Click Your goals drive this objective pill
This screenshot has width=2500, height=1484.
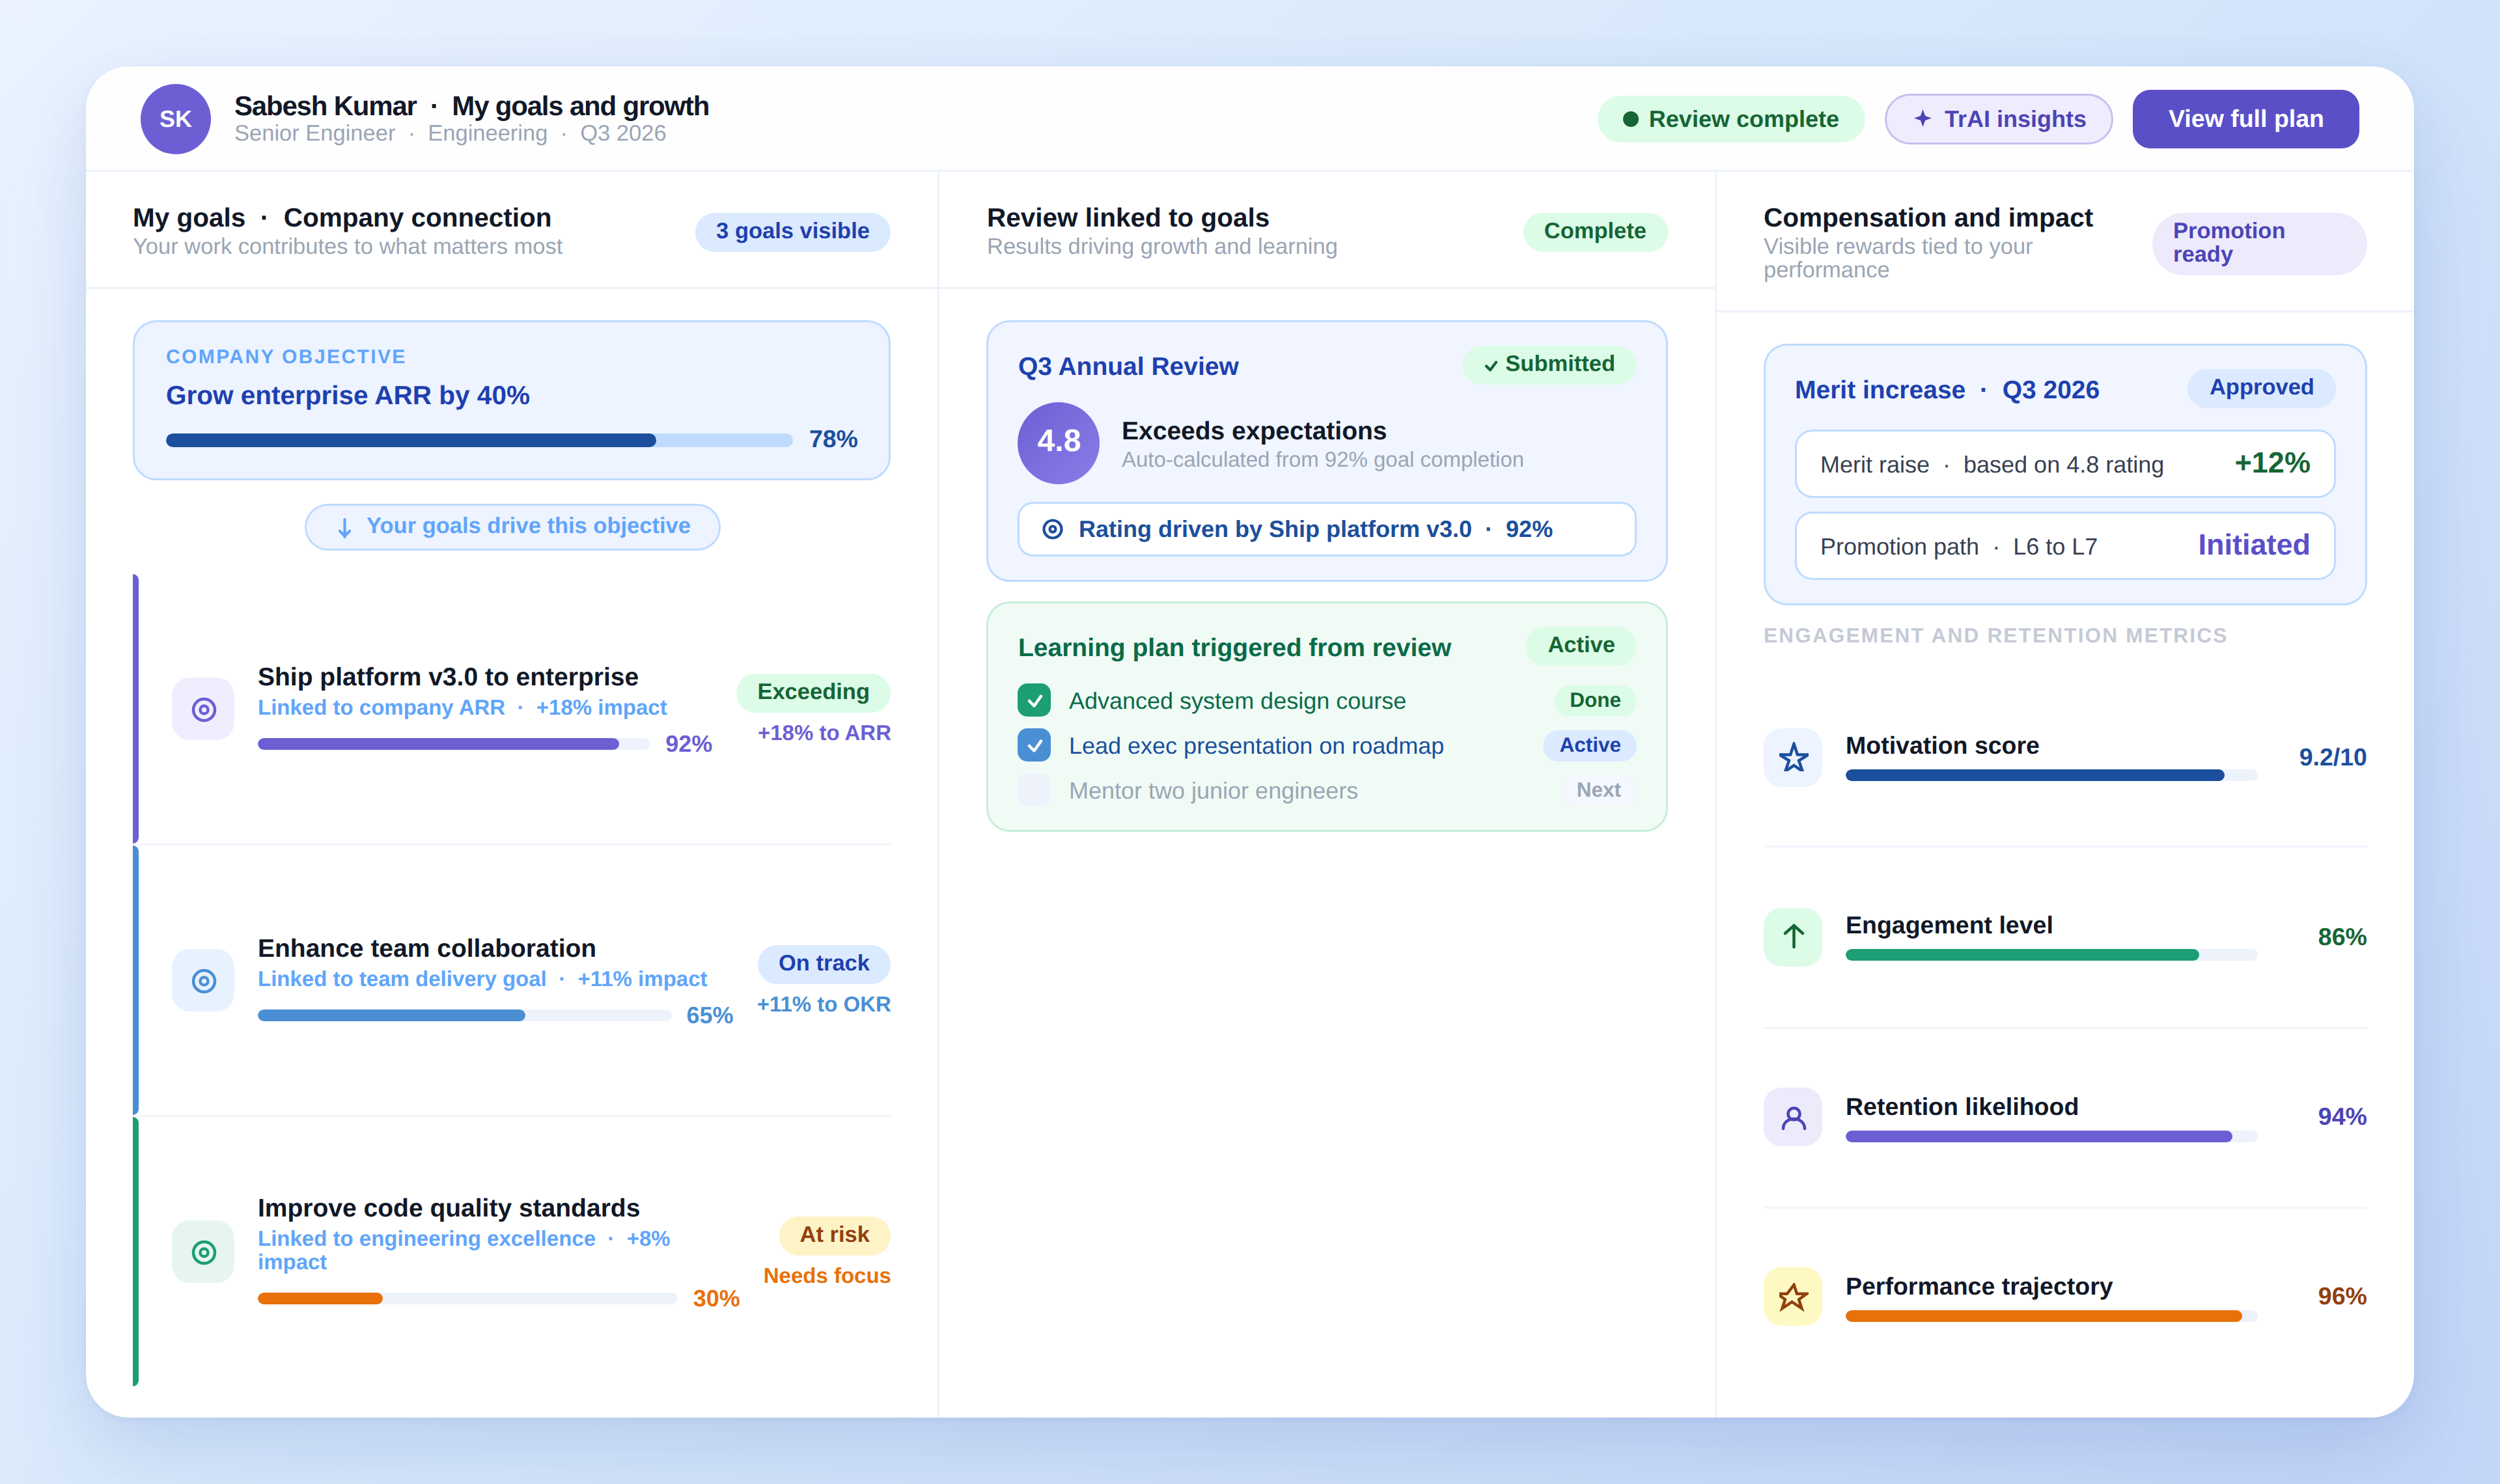pos(512,526)
